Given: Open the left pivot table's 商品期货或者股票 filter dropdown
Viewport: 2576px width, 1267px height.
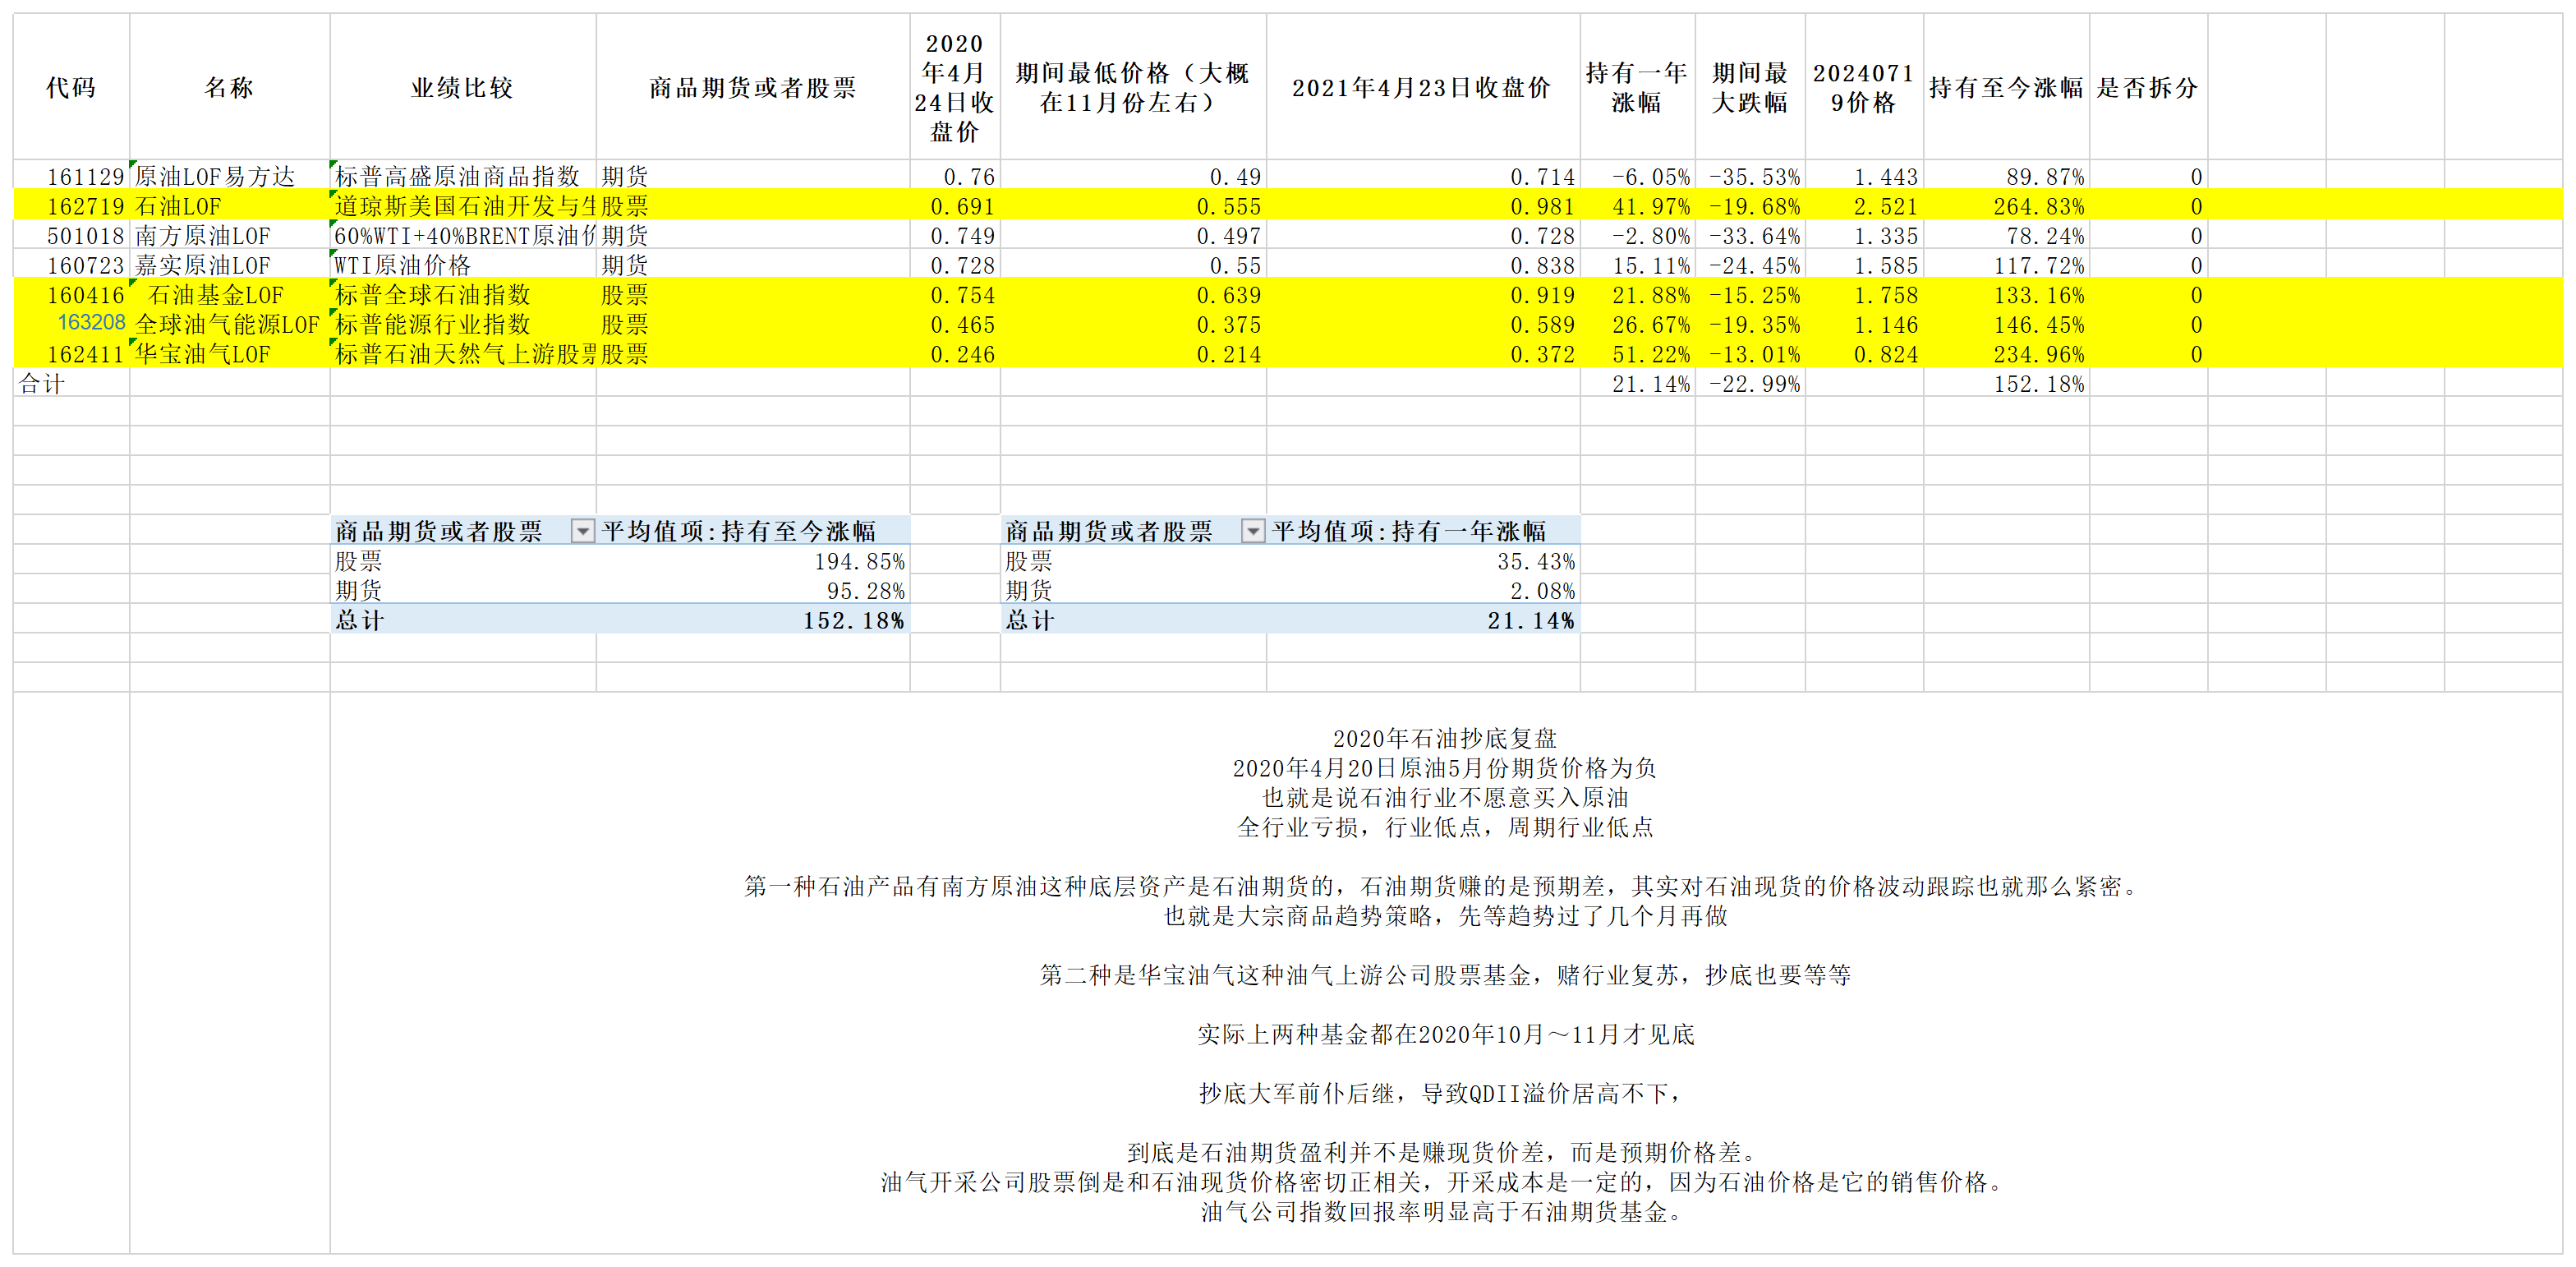Looking at the screenshot, I should [x=582, y=531].
